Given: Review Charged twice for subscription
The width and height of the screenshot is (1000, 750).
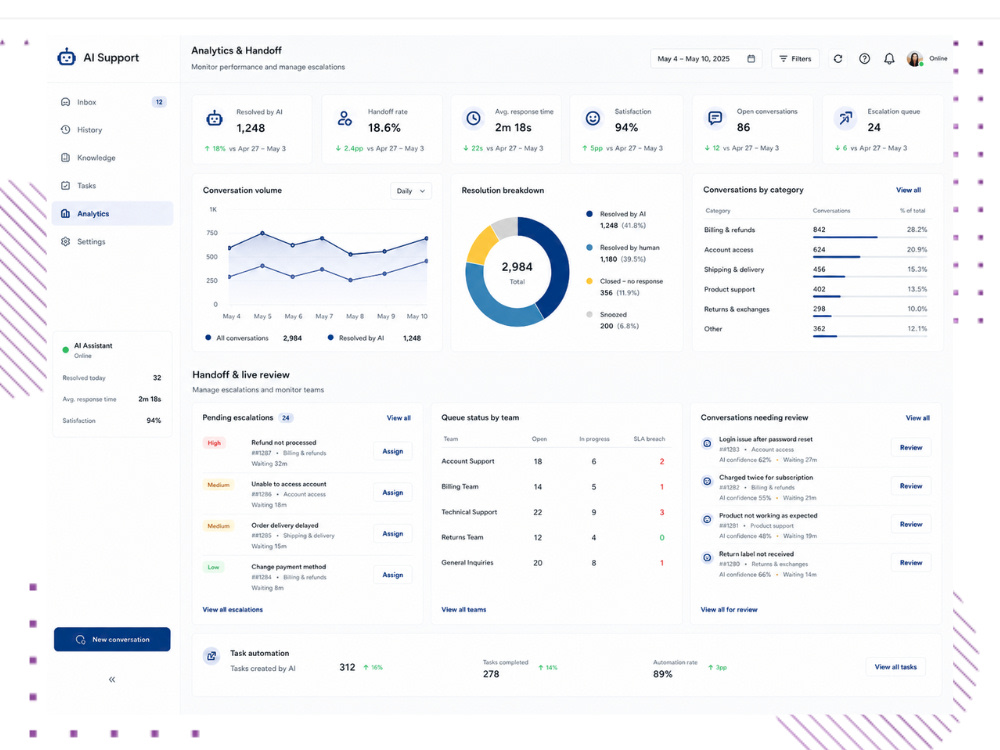Looking at the screenshot, I should 911,486.
